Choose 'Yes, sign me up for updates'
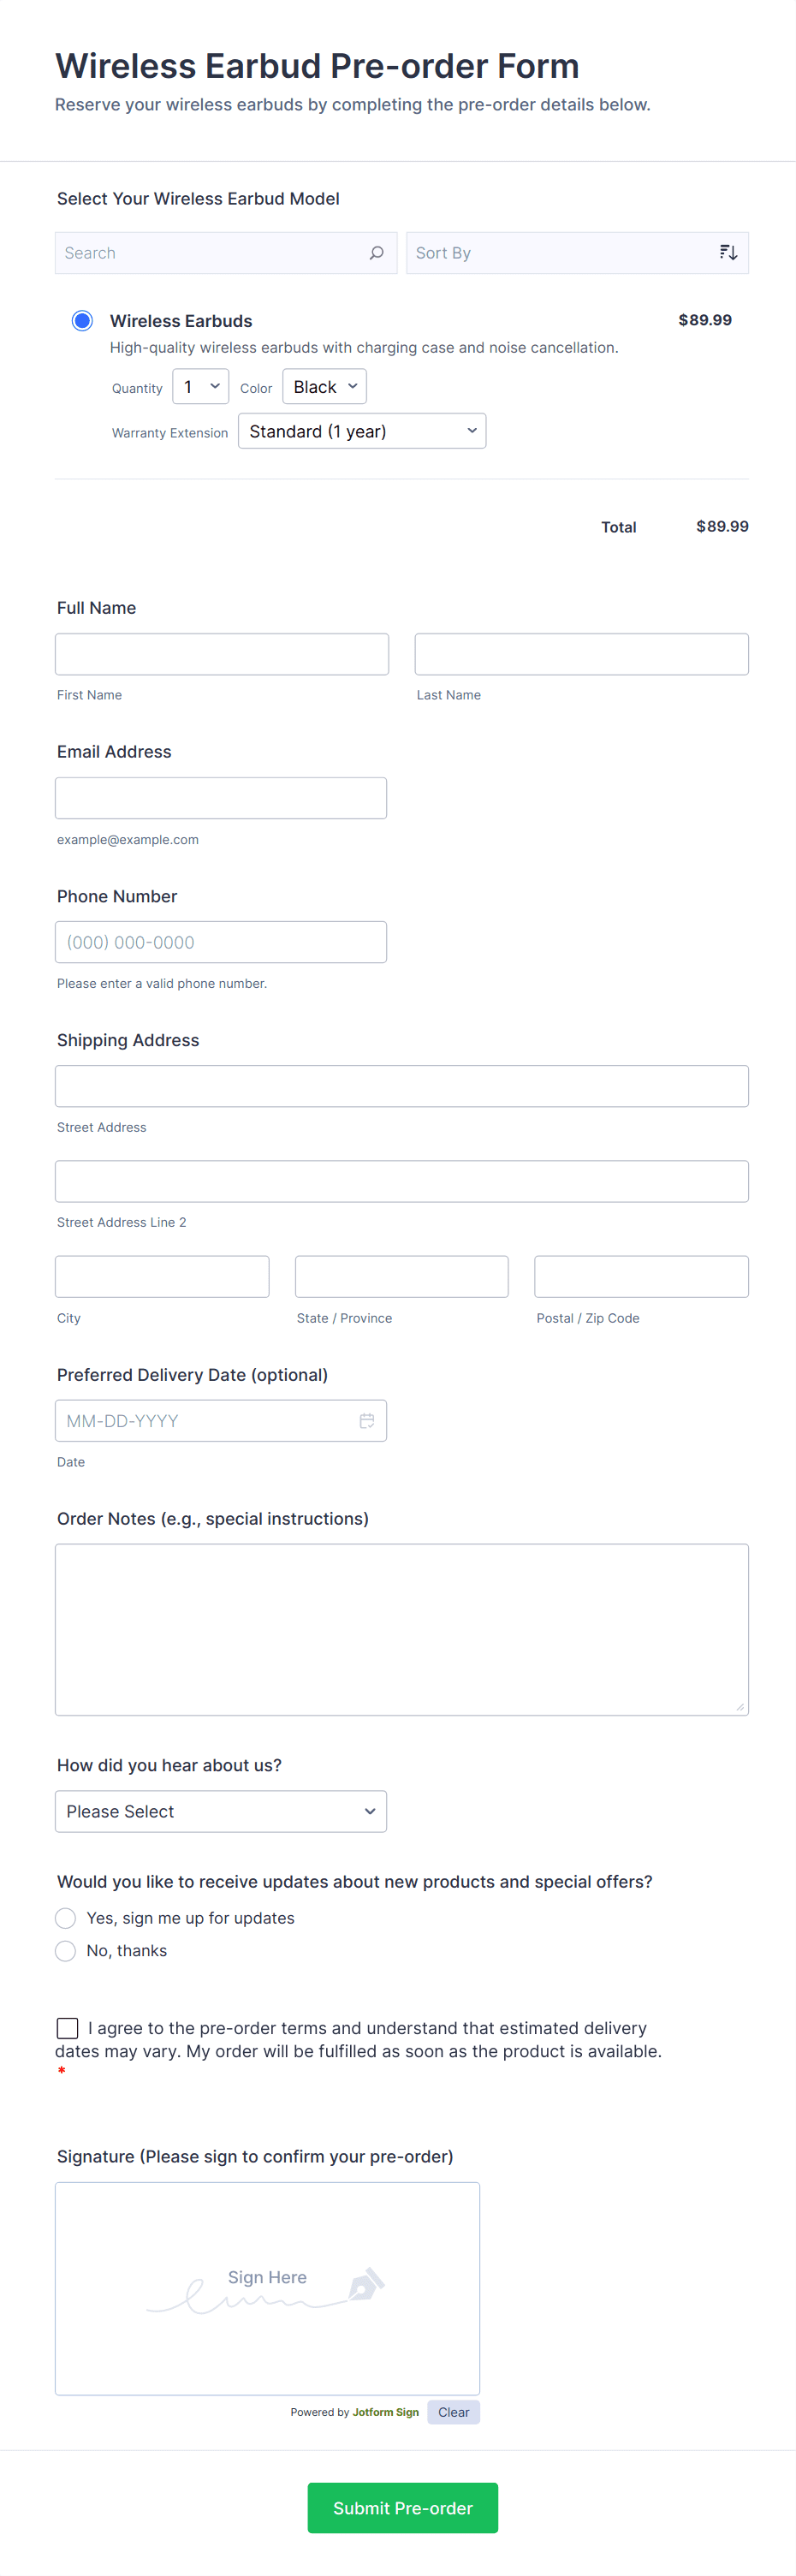Image resolution: width=796 pixels, height=2576 pixels. pyautogui.click(x=66, y=1917)
